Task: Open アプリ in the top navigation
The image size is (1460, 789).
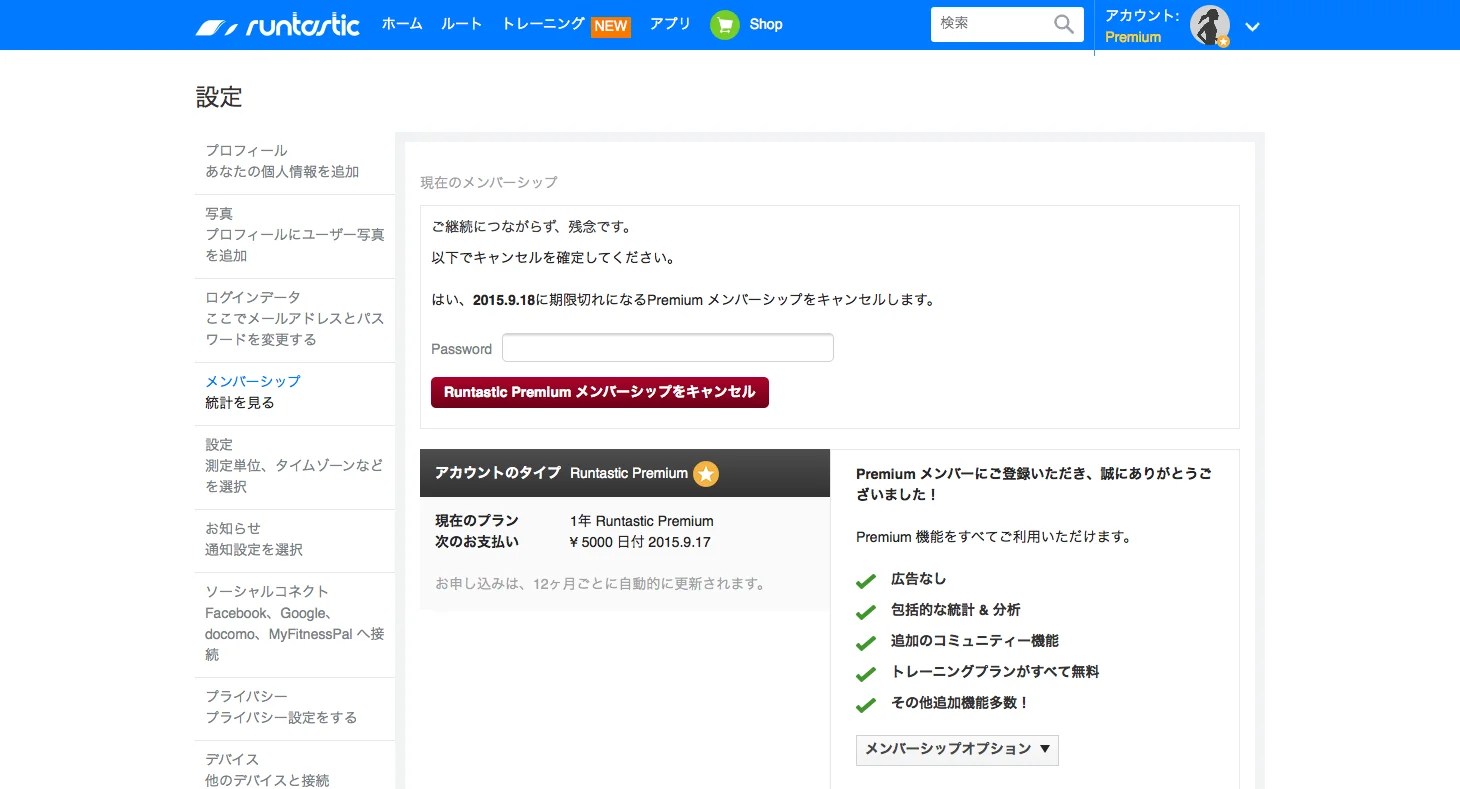Action: [670, 24]
